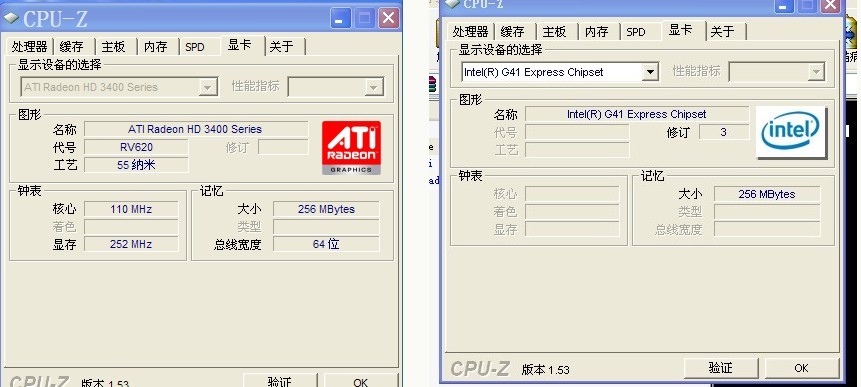Select the 显卡 tab in left window
Viewport: 861px width, 387px height.
click(239, 45)
